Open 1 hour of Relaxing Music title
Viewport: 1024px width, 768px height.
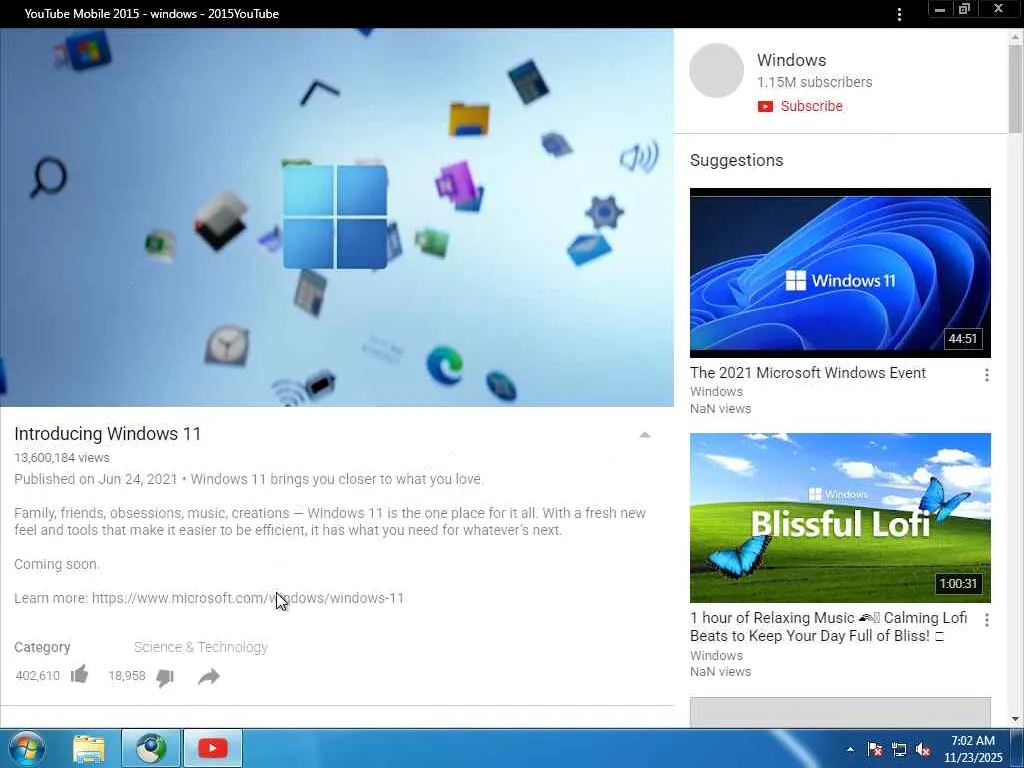828,627
